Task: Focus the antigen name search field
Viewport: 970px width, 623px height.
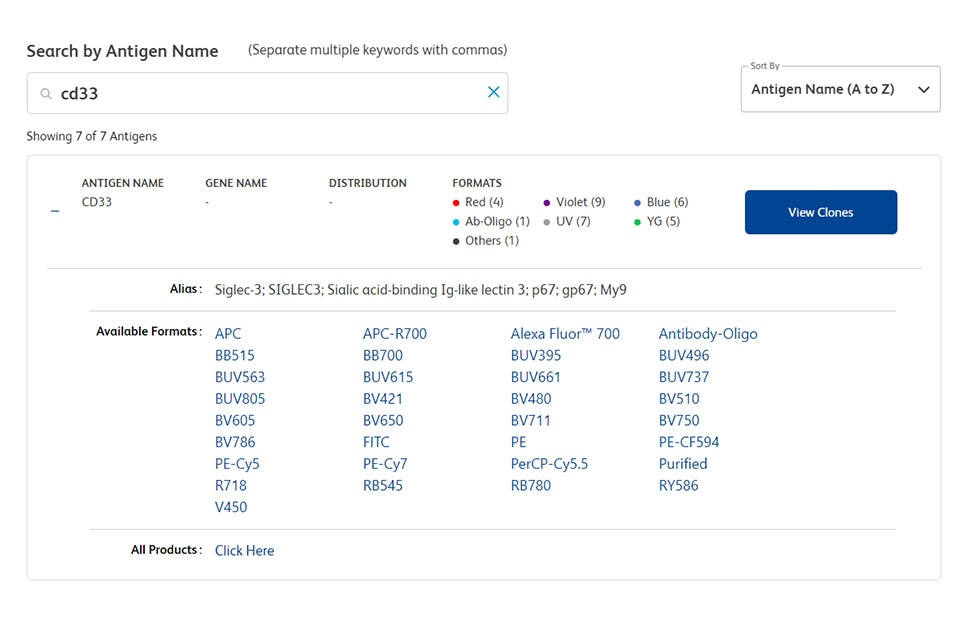Action: 267,93
